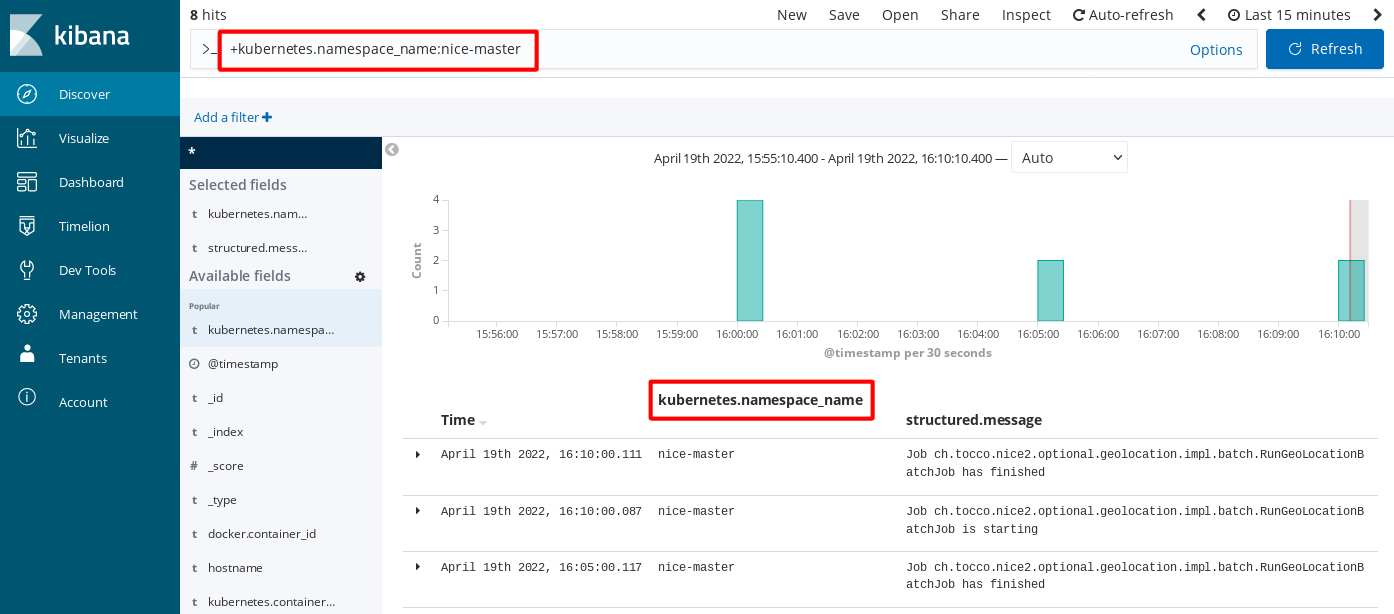The width and height of the screenshot is (1394, 614).
Task: Click Share in top menu
Action: click(x=960, y=15)
